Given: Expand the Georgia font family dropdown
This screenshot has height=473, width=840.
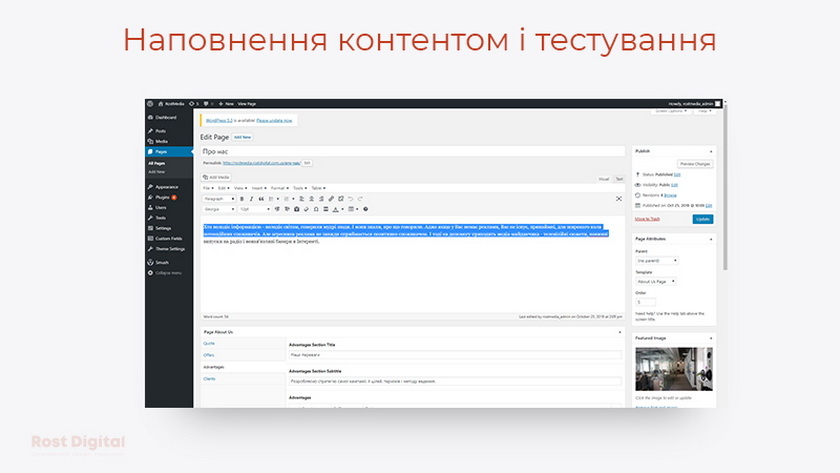Looking at the screenshot, I should [218, 209].
